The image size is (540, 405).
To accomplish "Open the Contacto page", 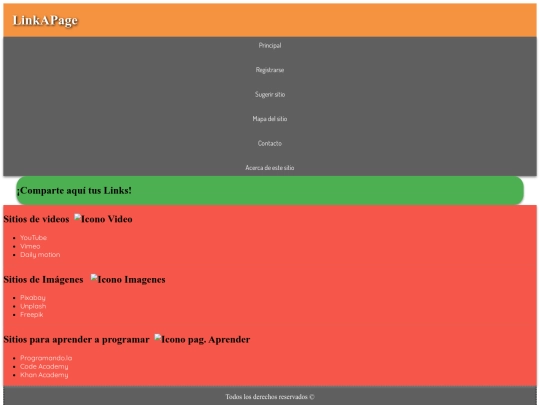I will (270, 143).
